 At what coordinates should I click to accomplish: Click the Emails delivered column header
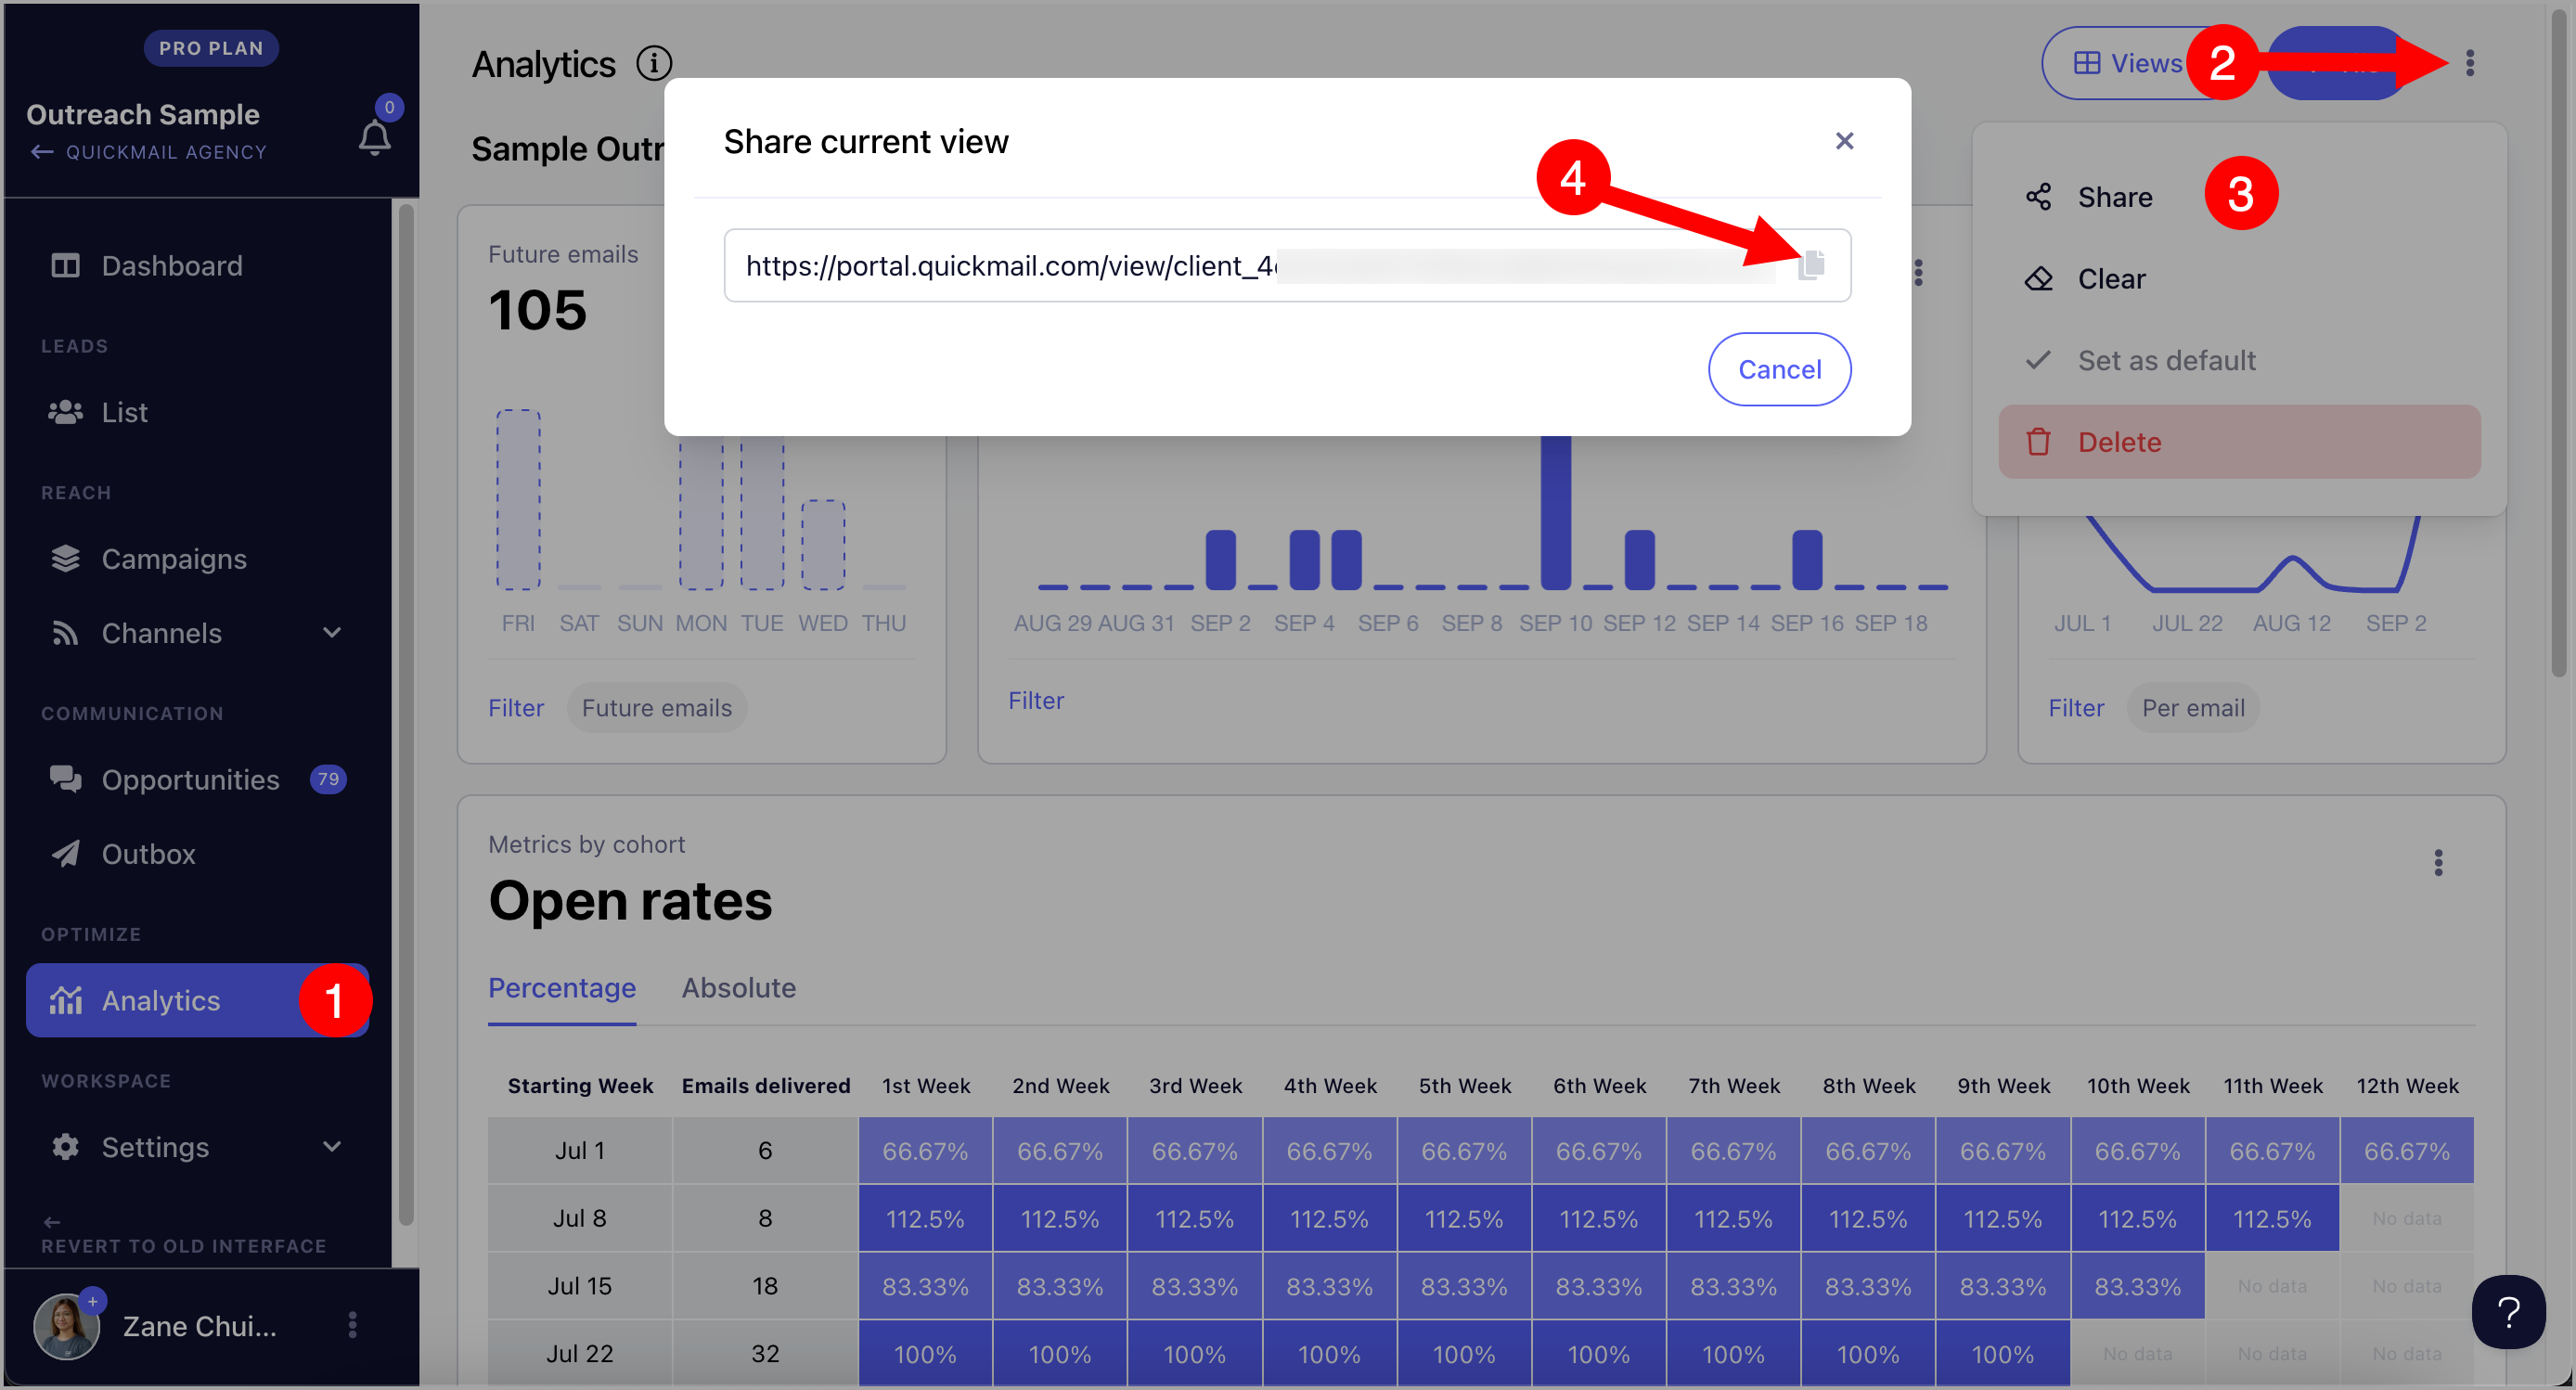(766, 1086)
